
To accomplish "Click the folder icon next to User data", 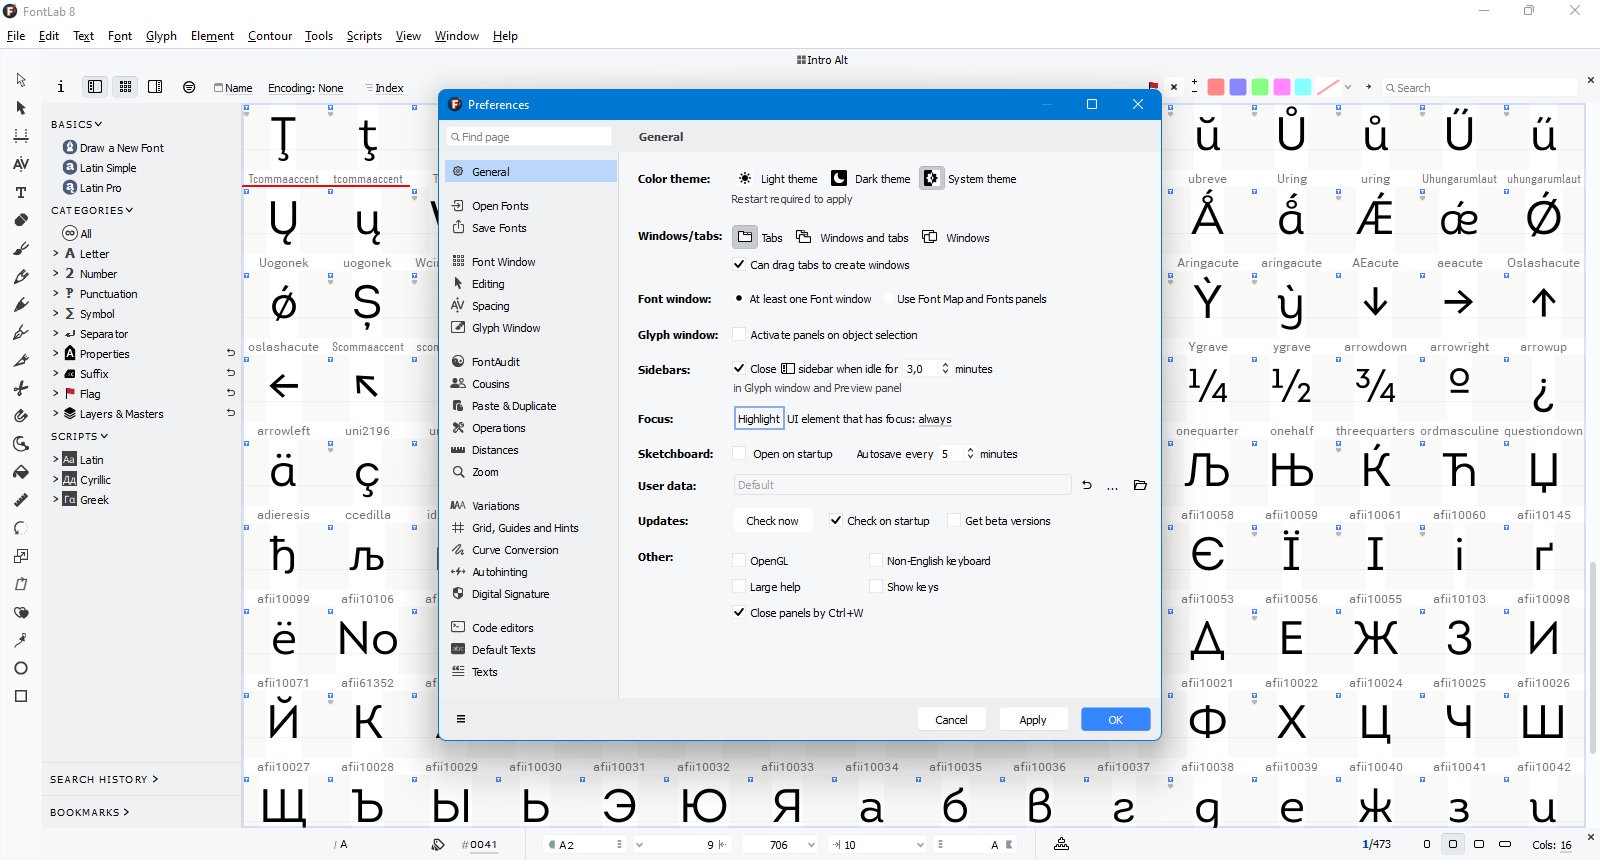I will 1140,485.
